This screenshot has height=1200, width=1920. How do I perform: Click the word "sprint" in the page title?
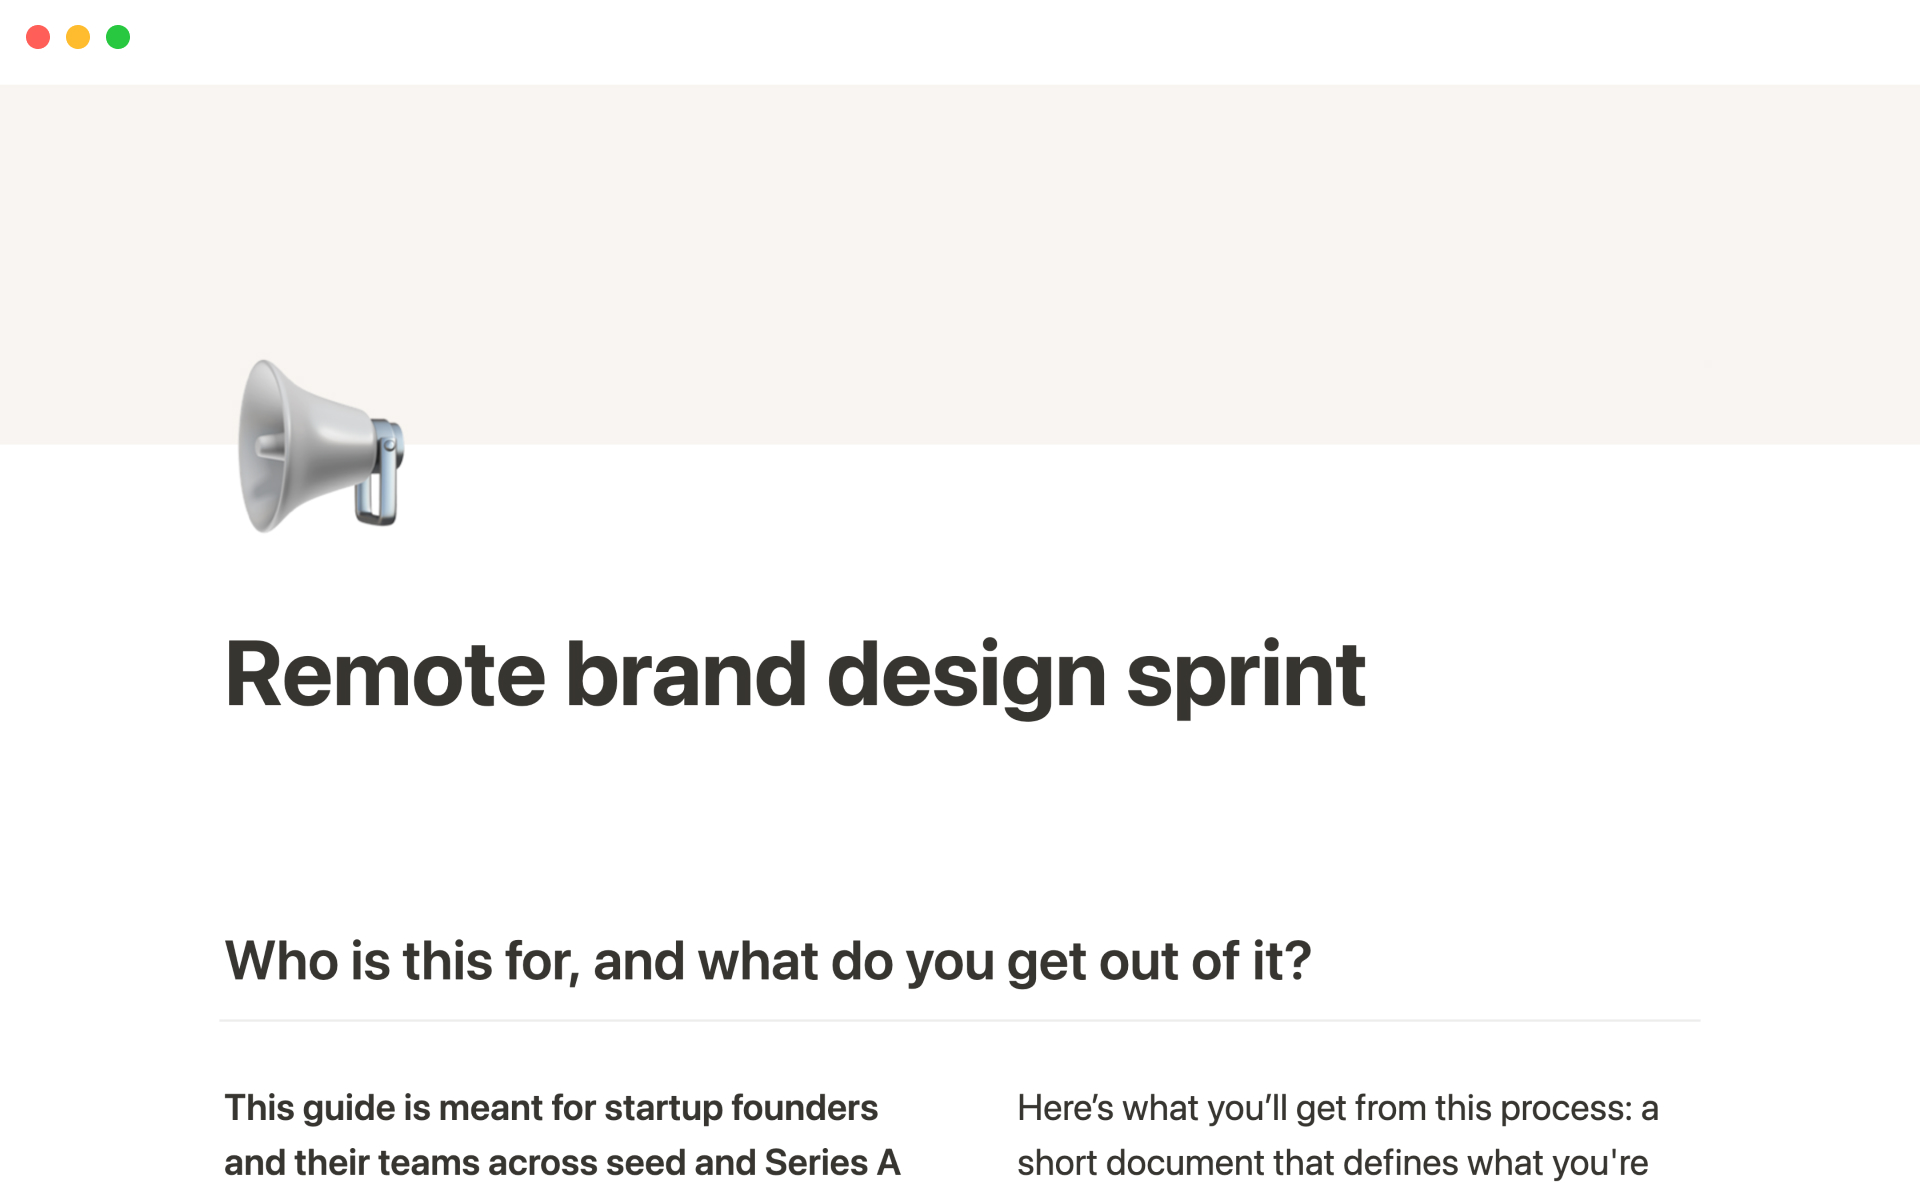pyautogui.click(x=1245, y=676)
